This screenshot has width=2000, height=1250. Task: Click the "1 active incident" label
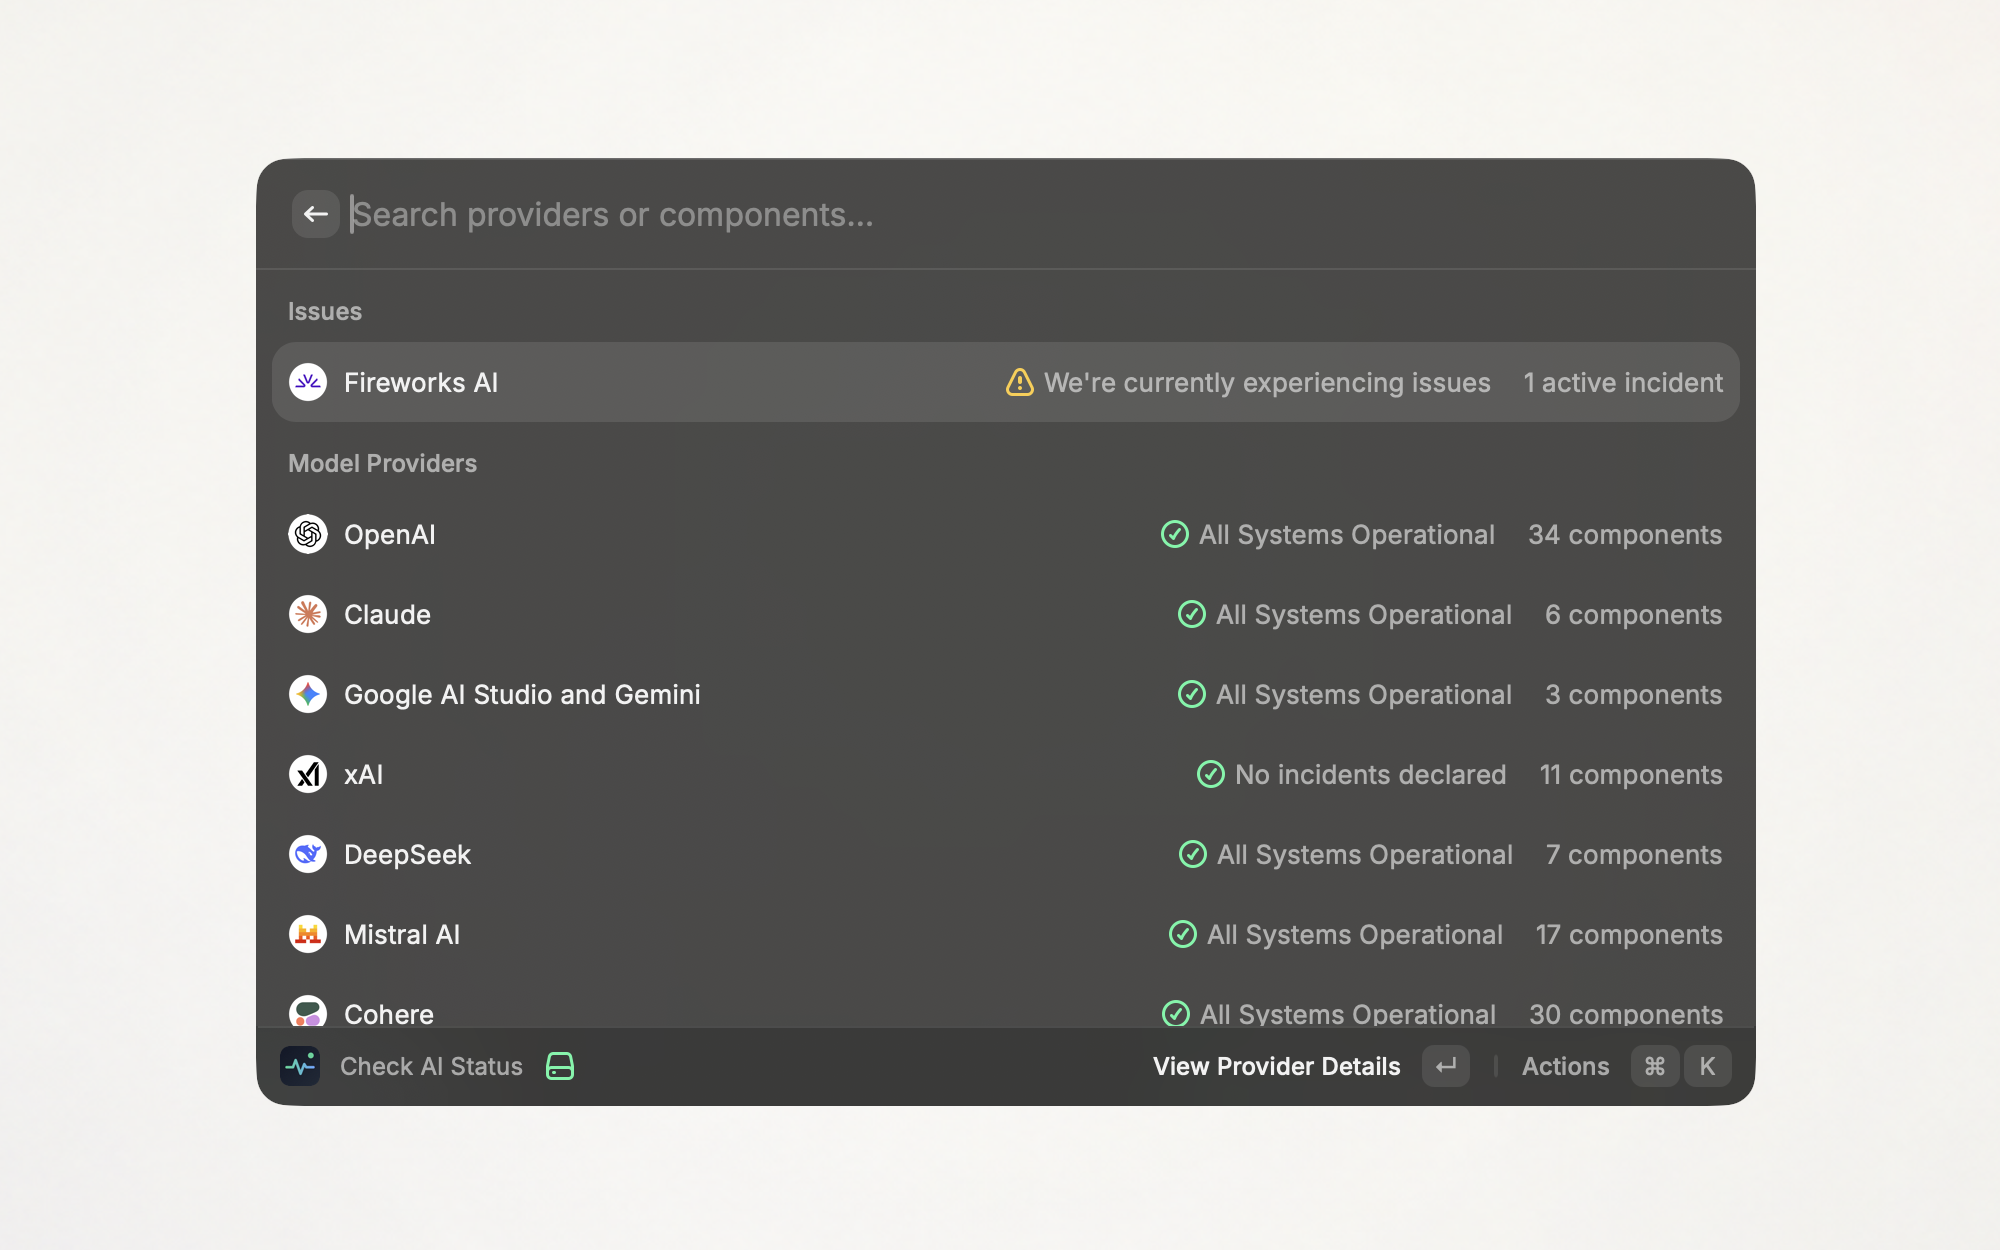click(1623, 383)
